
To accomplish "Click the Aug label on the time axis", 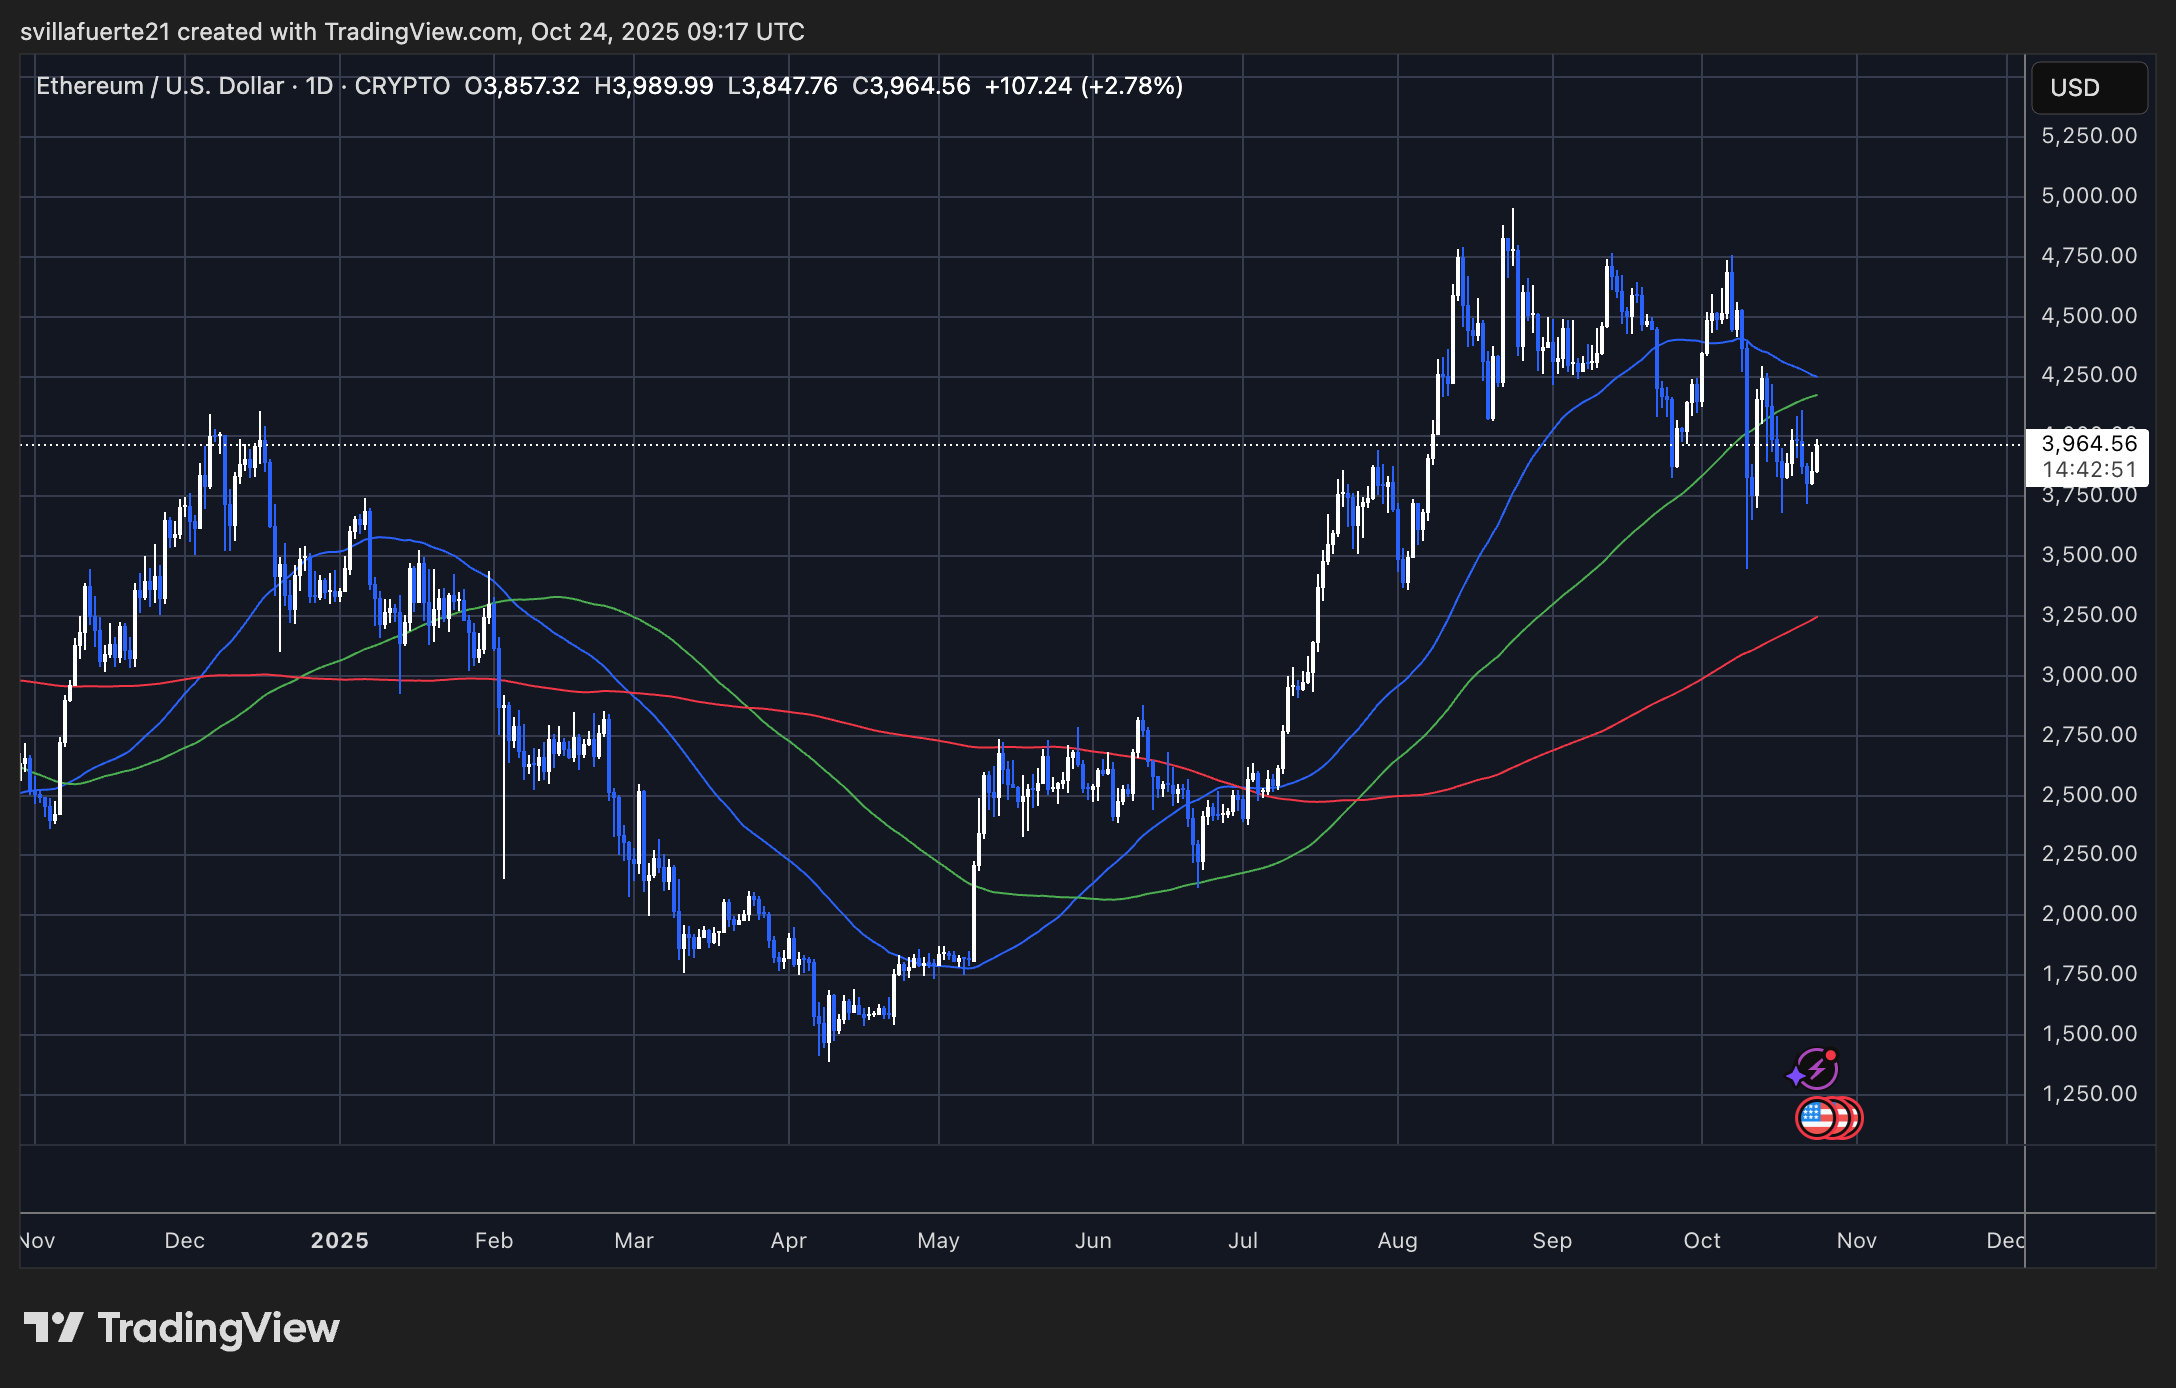I will [x=1397, y=1240].
